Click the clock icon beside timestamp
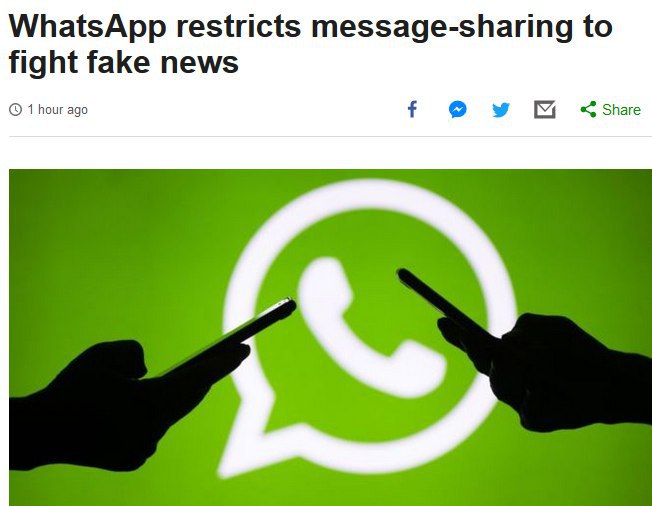The height and width of the screenshot is (506, 652). (x=15, y=110)
